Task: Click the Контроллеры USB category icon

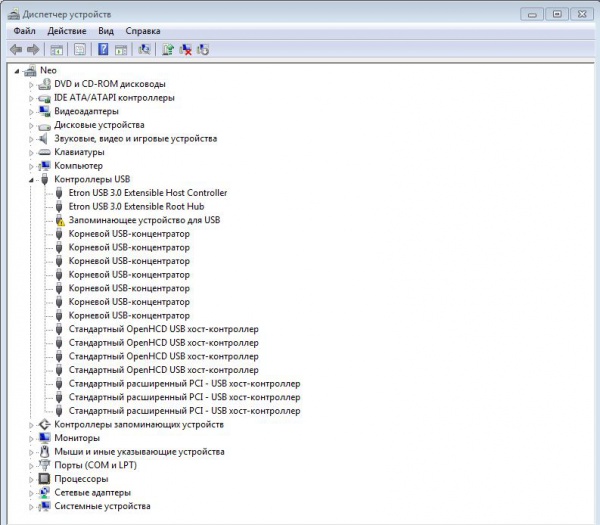Action: coord(45,179)
